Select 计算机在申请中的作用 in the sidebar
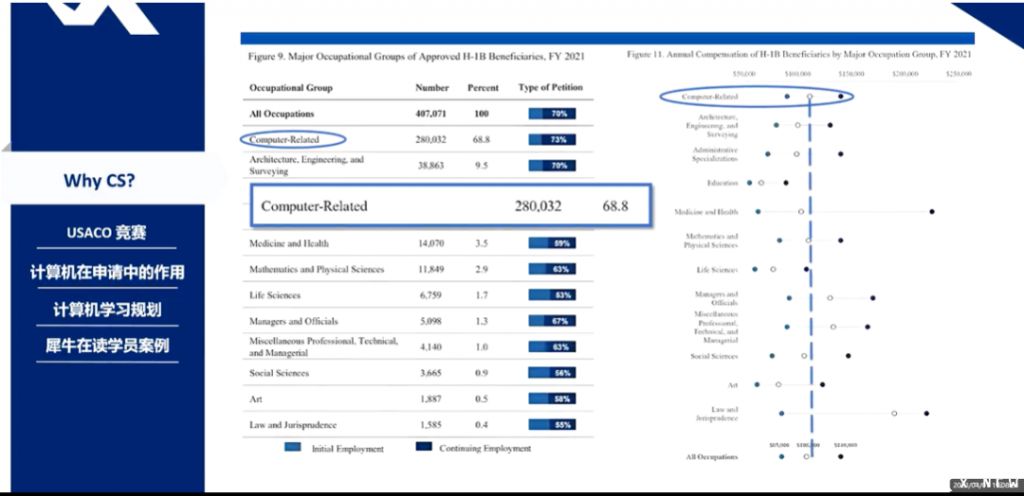Viewport: 1024px width, 496px height. point(106,272)
